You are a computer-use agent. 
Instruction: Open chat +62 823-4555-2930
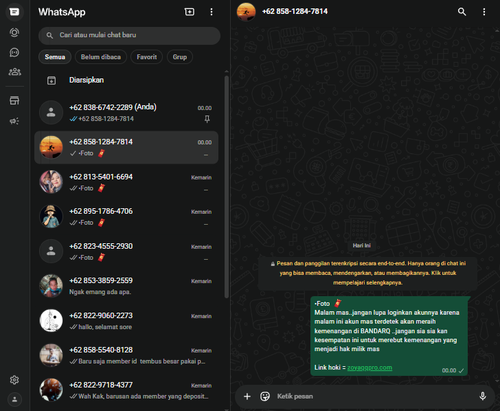[x=127, y=251]
